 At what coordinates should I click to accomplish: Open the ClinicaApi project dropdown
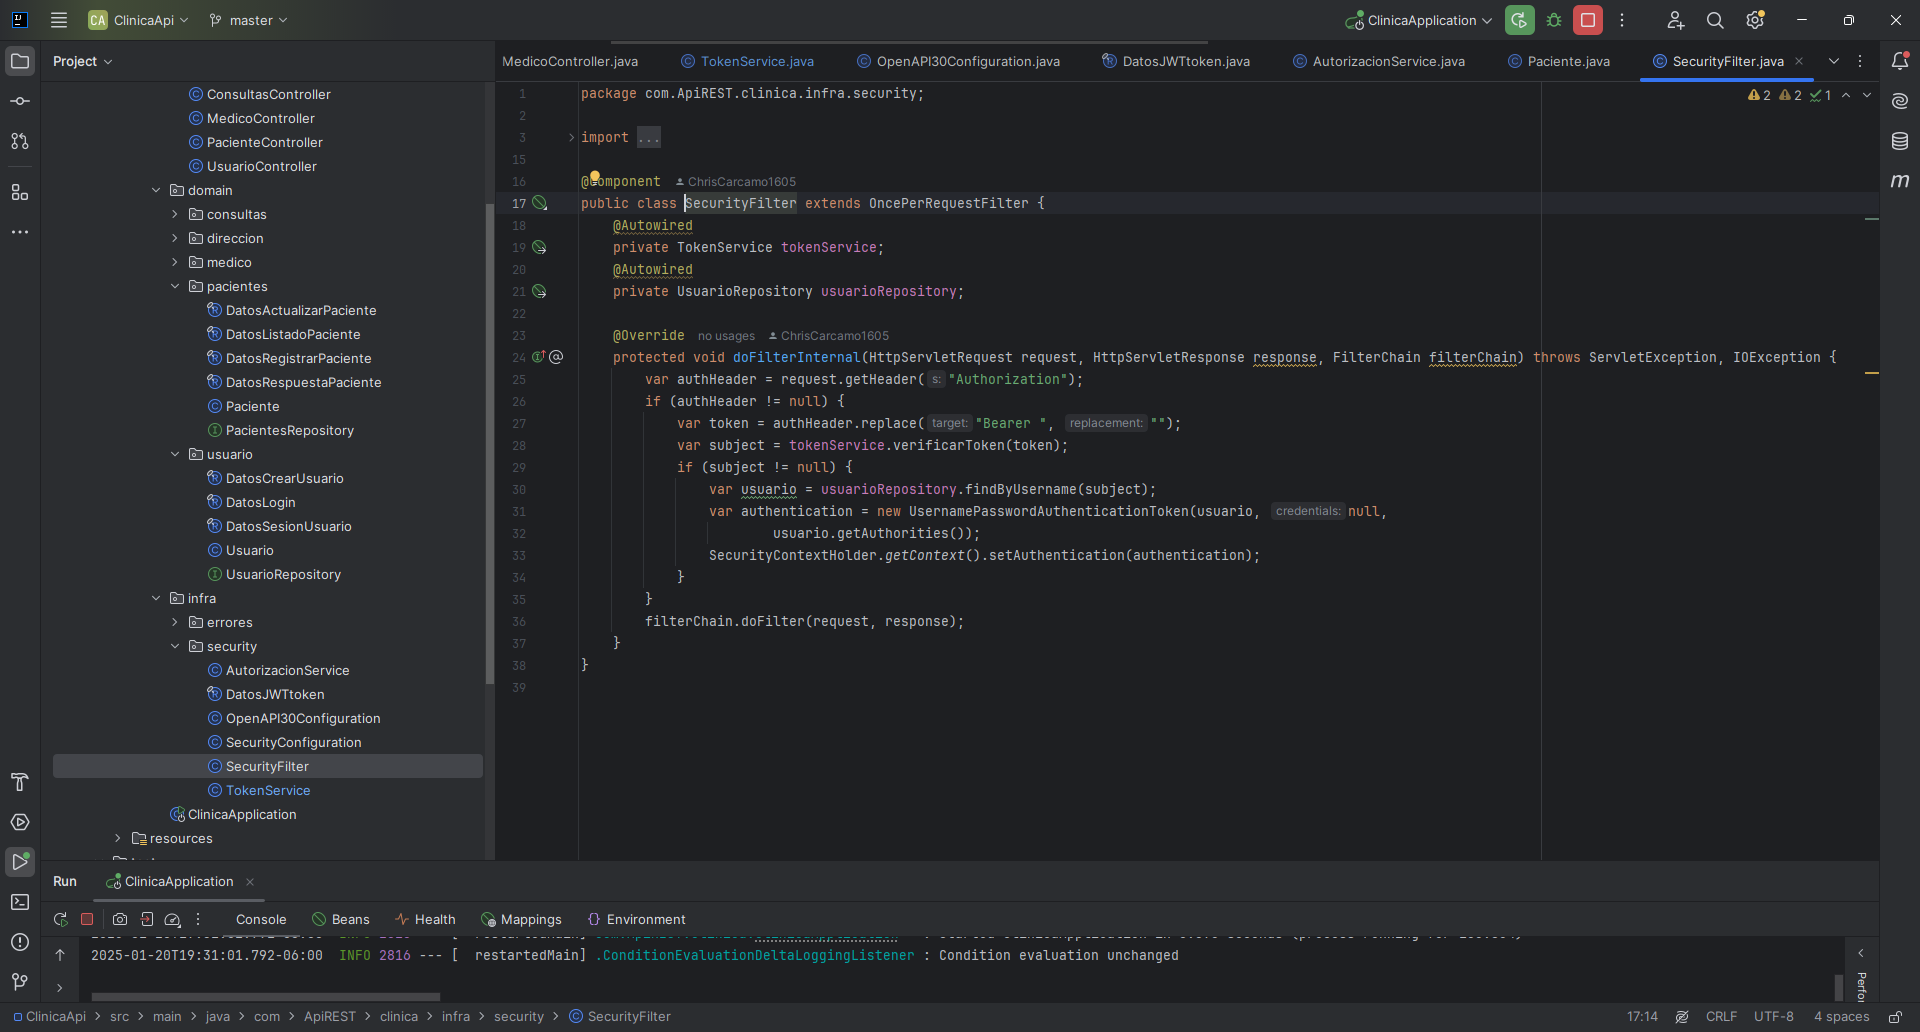(138, 20)
